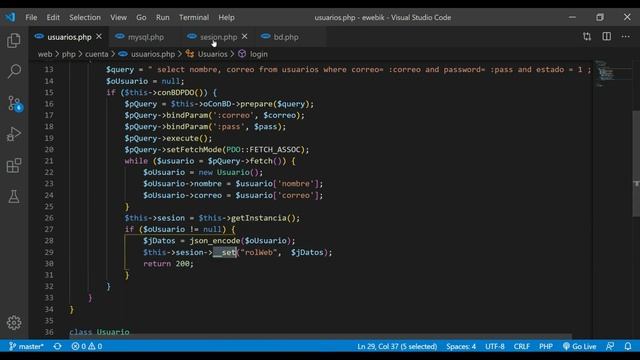Open the View menu
The image size is (640, 360).
pyautogui.click(x=118, y=18)
